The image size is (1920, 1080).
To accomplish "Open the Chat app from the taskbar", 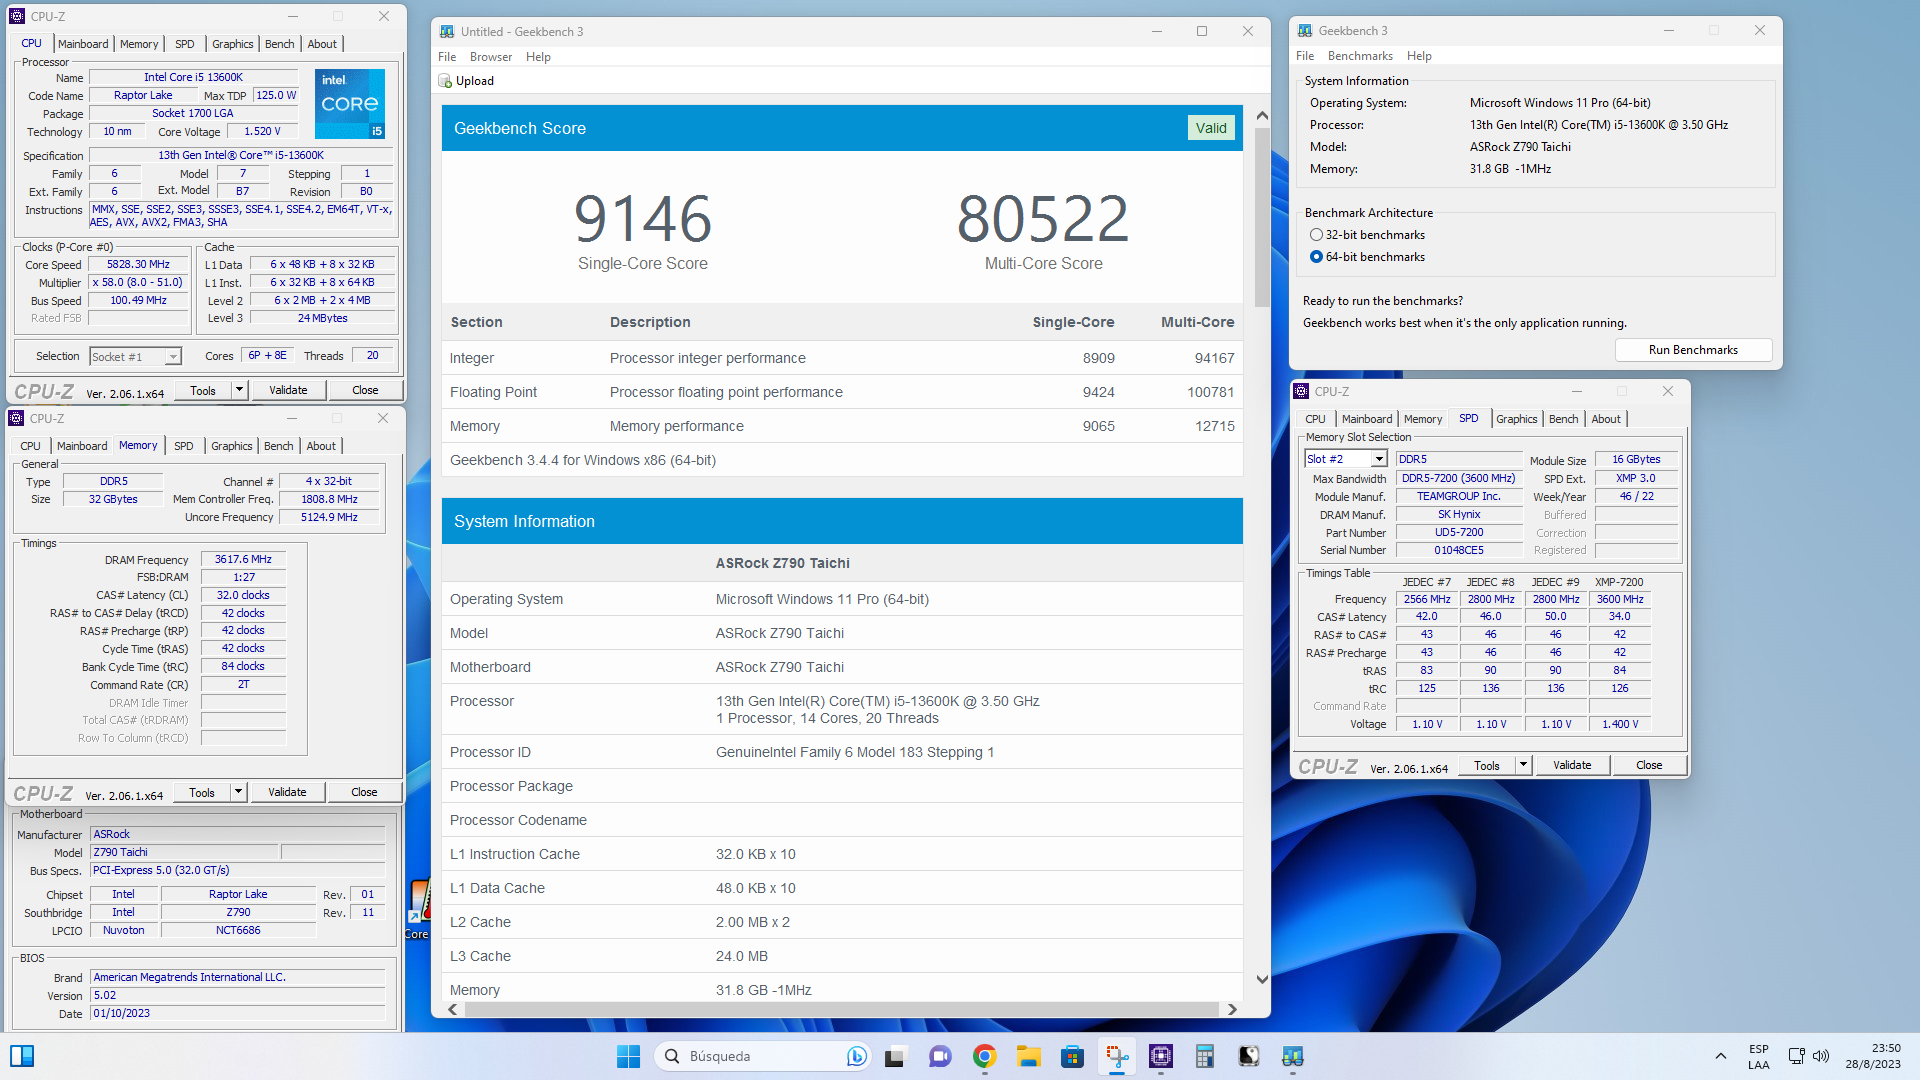I will click(940, 1056).
